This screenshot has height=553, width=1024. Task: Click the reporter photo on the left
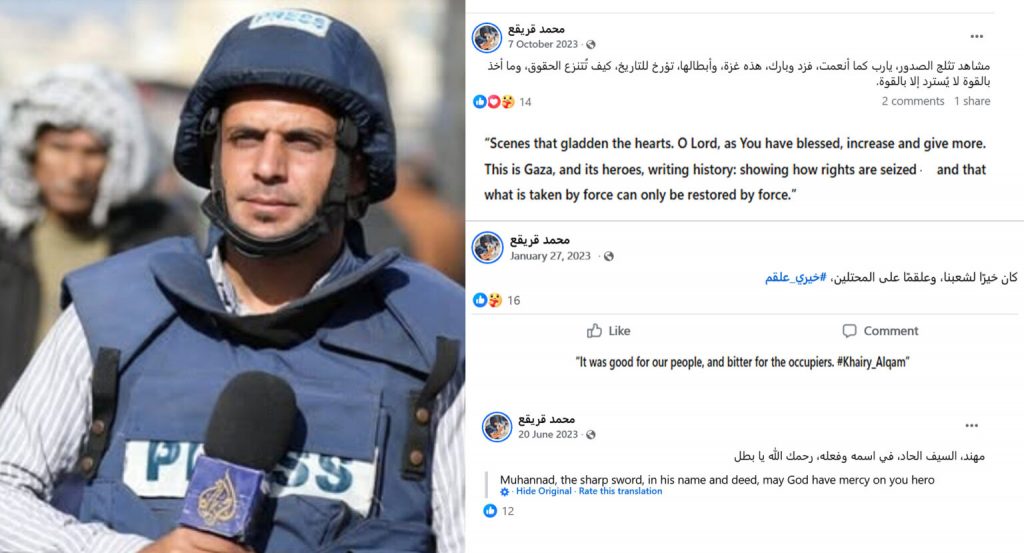pos(232,276)
